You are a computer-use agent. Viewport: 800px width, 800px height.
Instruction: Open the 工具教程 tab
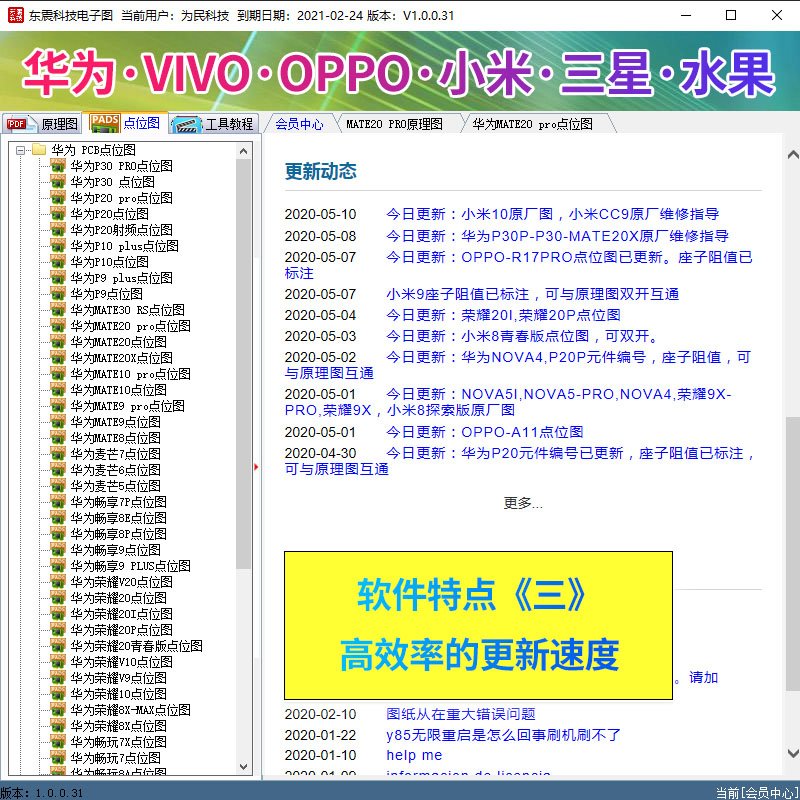[x=213, y=123]
